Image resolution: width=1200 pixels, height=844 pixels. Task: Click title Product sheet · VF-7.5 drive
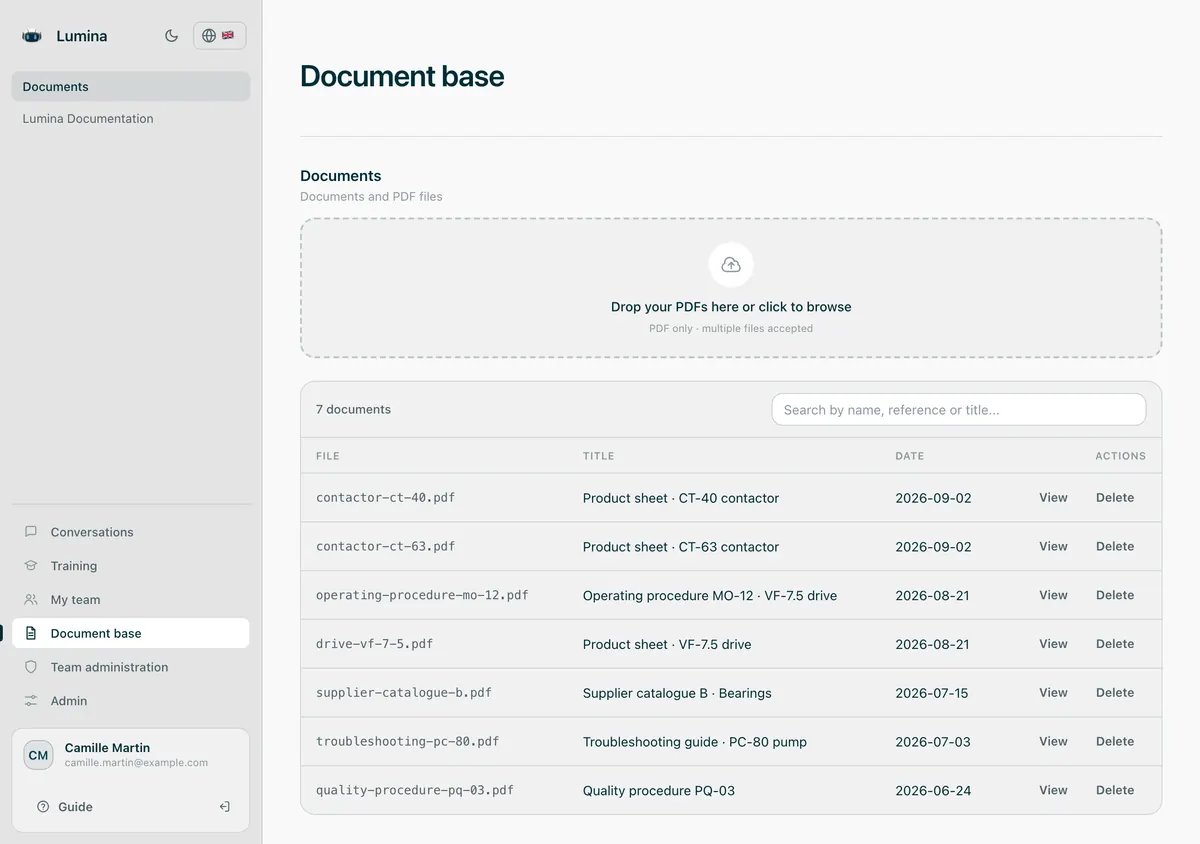point(667,644)
